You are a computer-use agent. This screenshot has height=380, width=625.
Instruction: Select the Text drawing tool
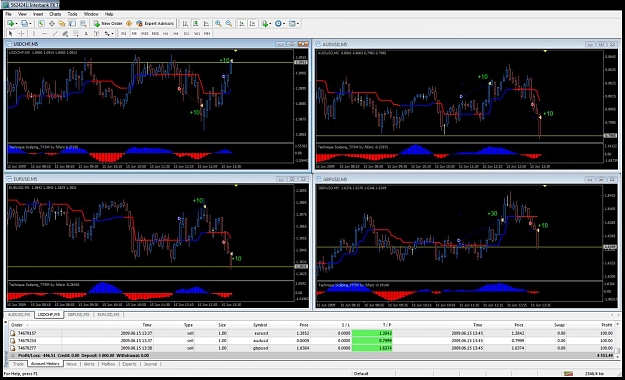[x=86, y=34]
